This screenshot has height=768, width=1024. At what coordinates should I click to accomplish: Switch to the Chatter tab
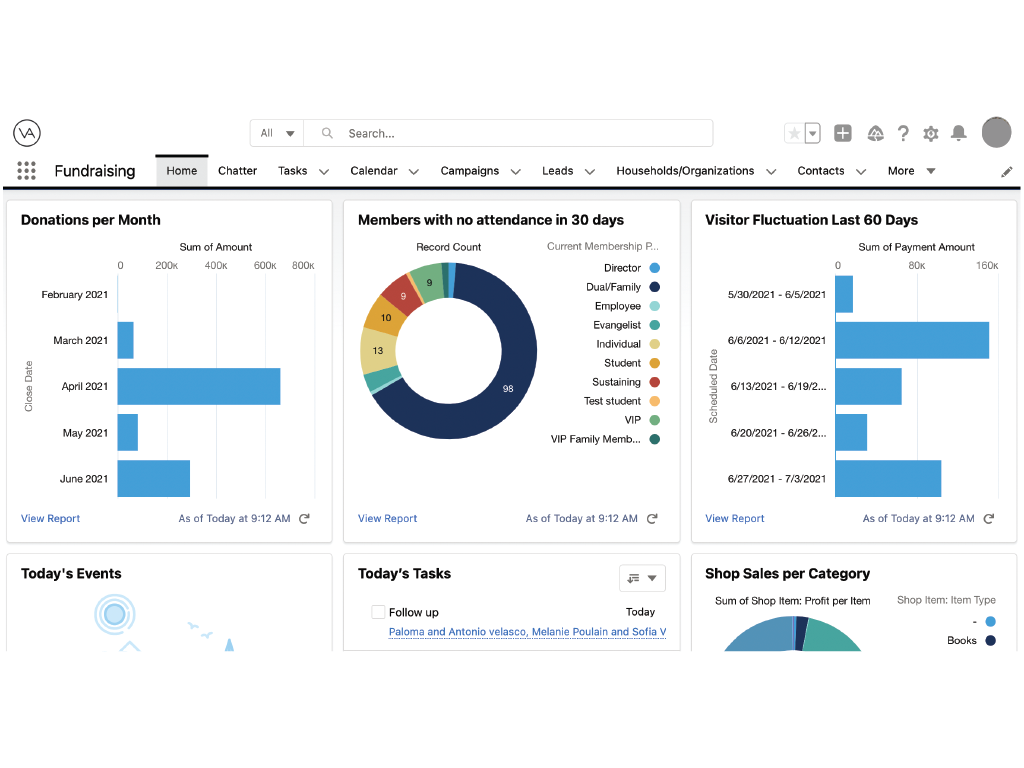[237, 171]
